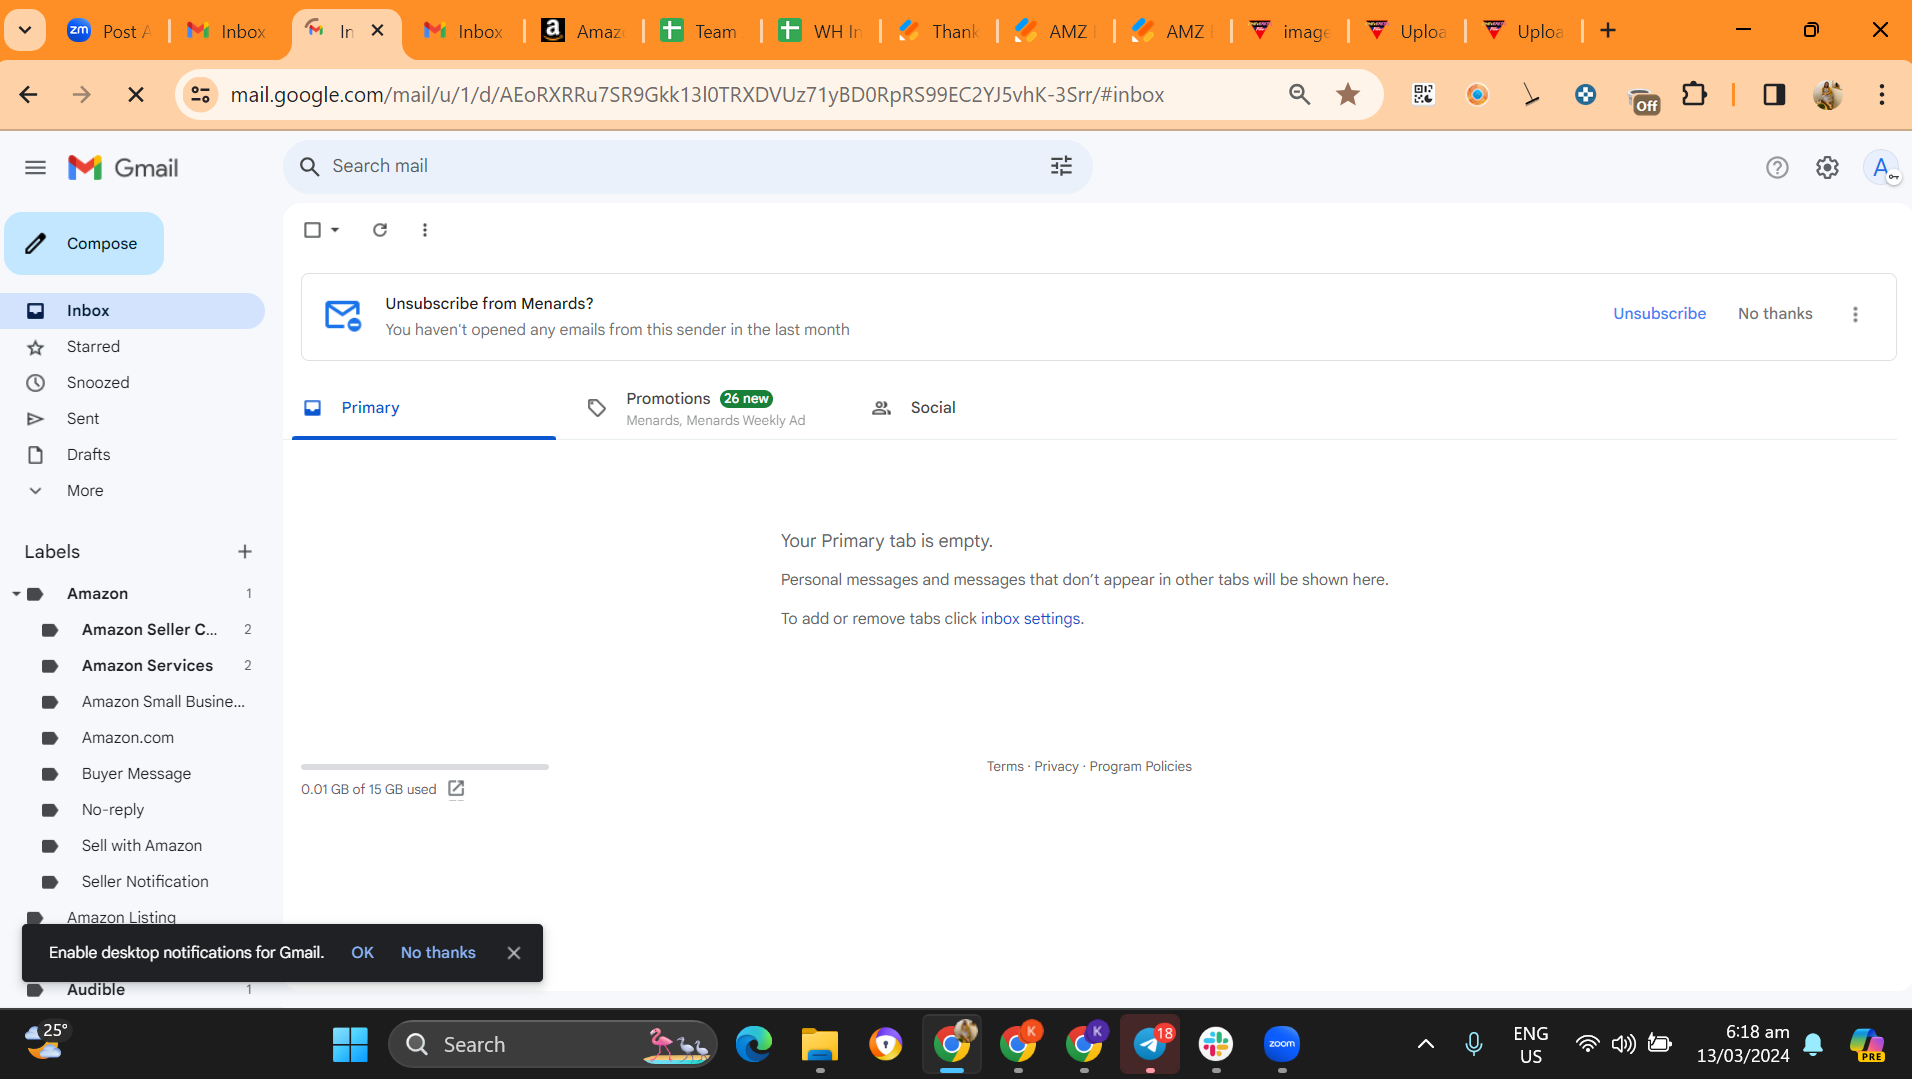Click the Search mail field
Screen dimensions: 1912x1079
(687, 166)
